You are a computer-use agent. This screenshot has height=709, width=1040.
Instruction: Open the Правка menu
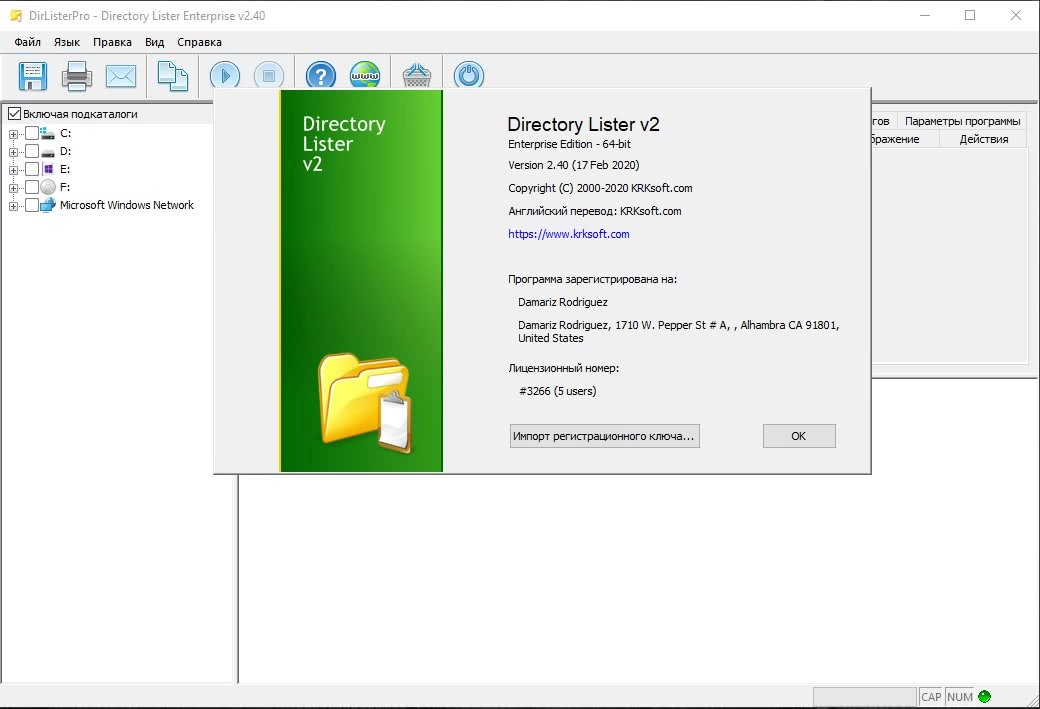tap(112, 42)
